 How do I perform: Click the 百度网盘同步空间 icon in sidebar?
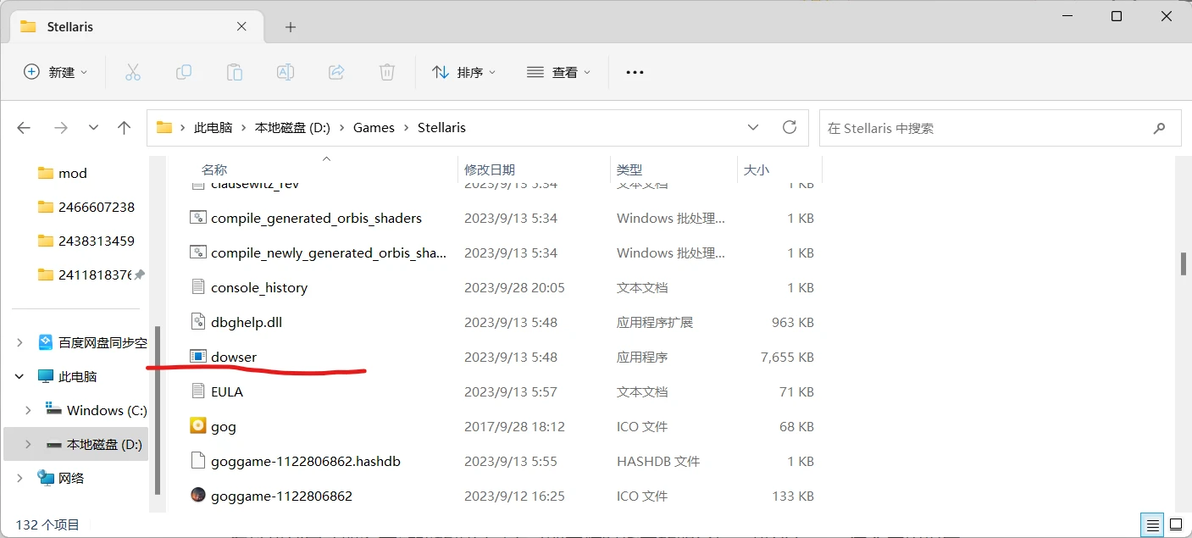pos(45,343)
